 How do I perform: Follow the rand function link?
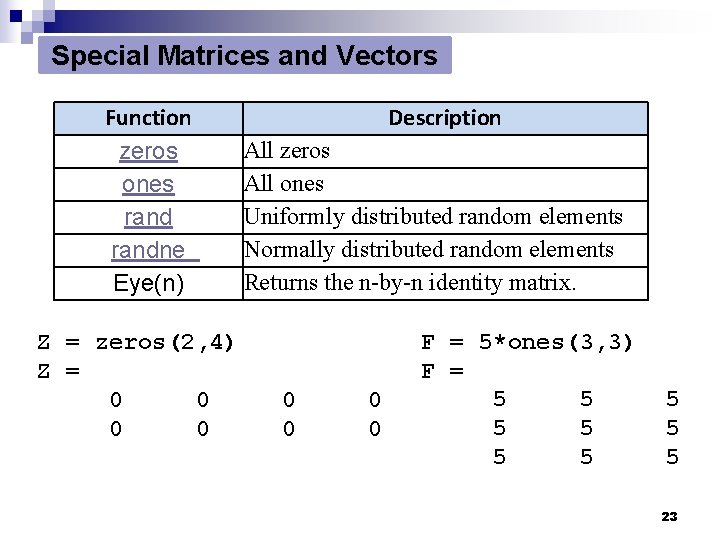tap(148, 217)
